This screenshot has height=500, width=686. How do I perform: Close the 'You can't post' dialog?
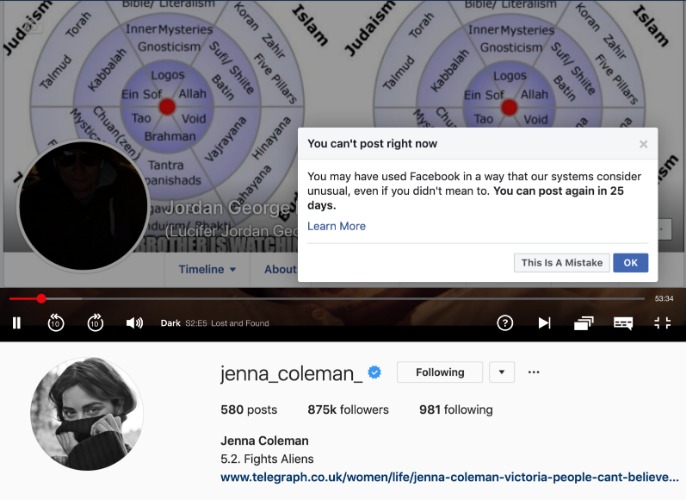[643, 144]
